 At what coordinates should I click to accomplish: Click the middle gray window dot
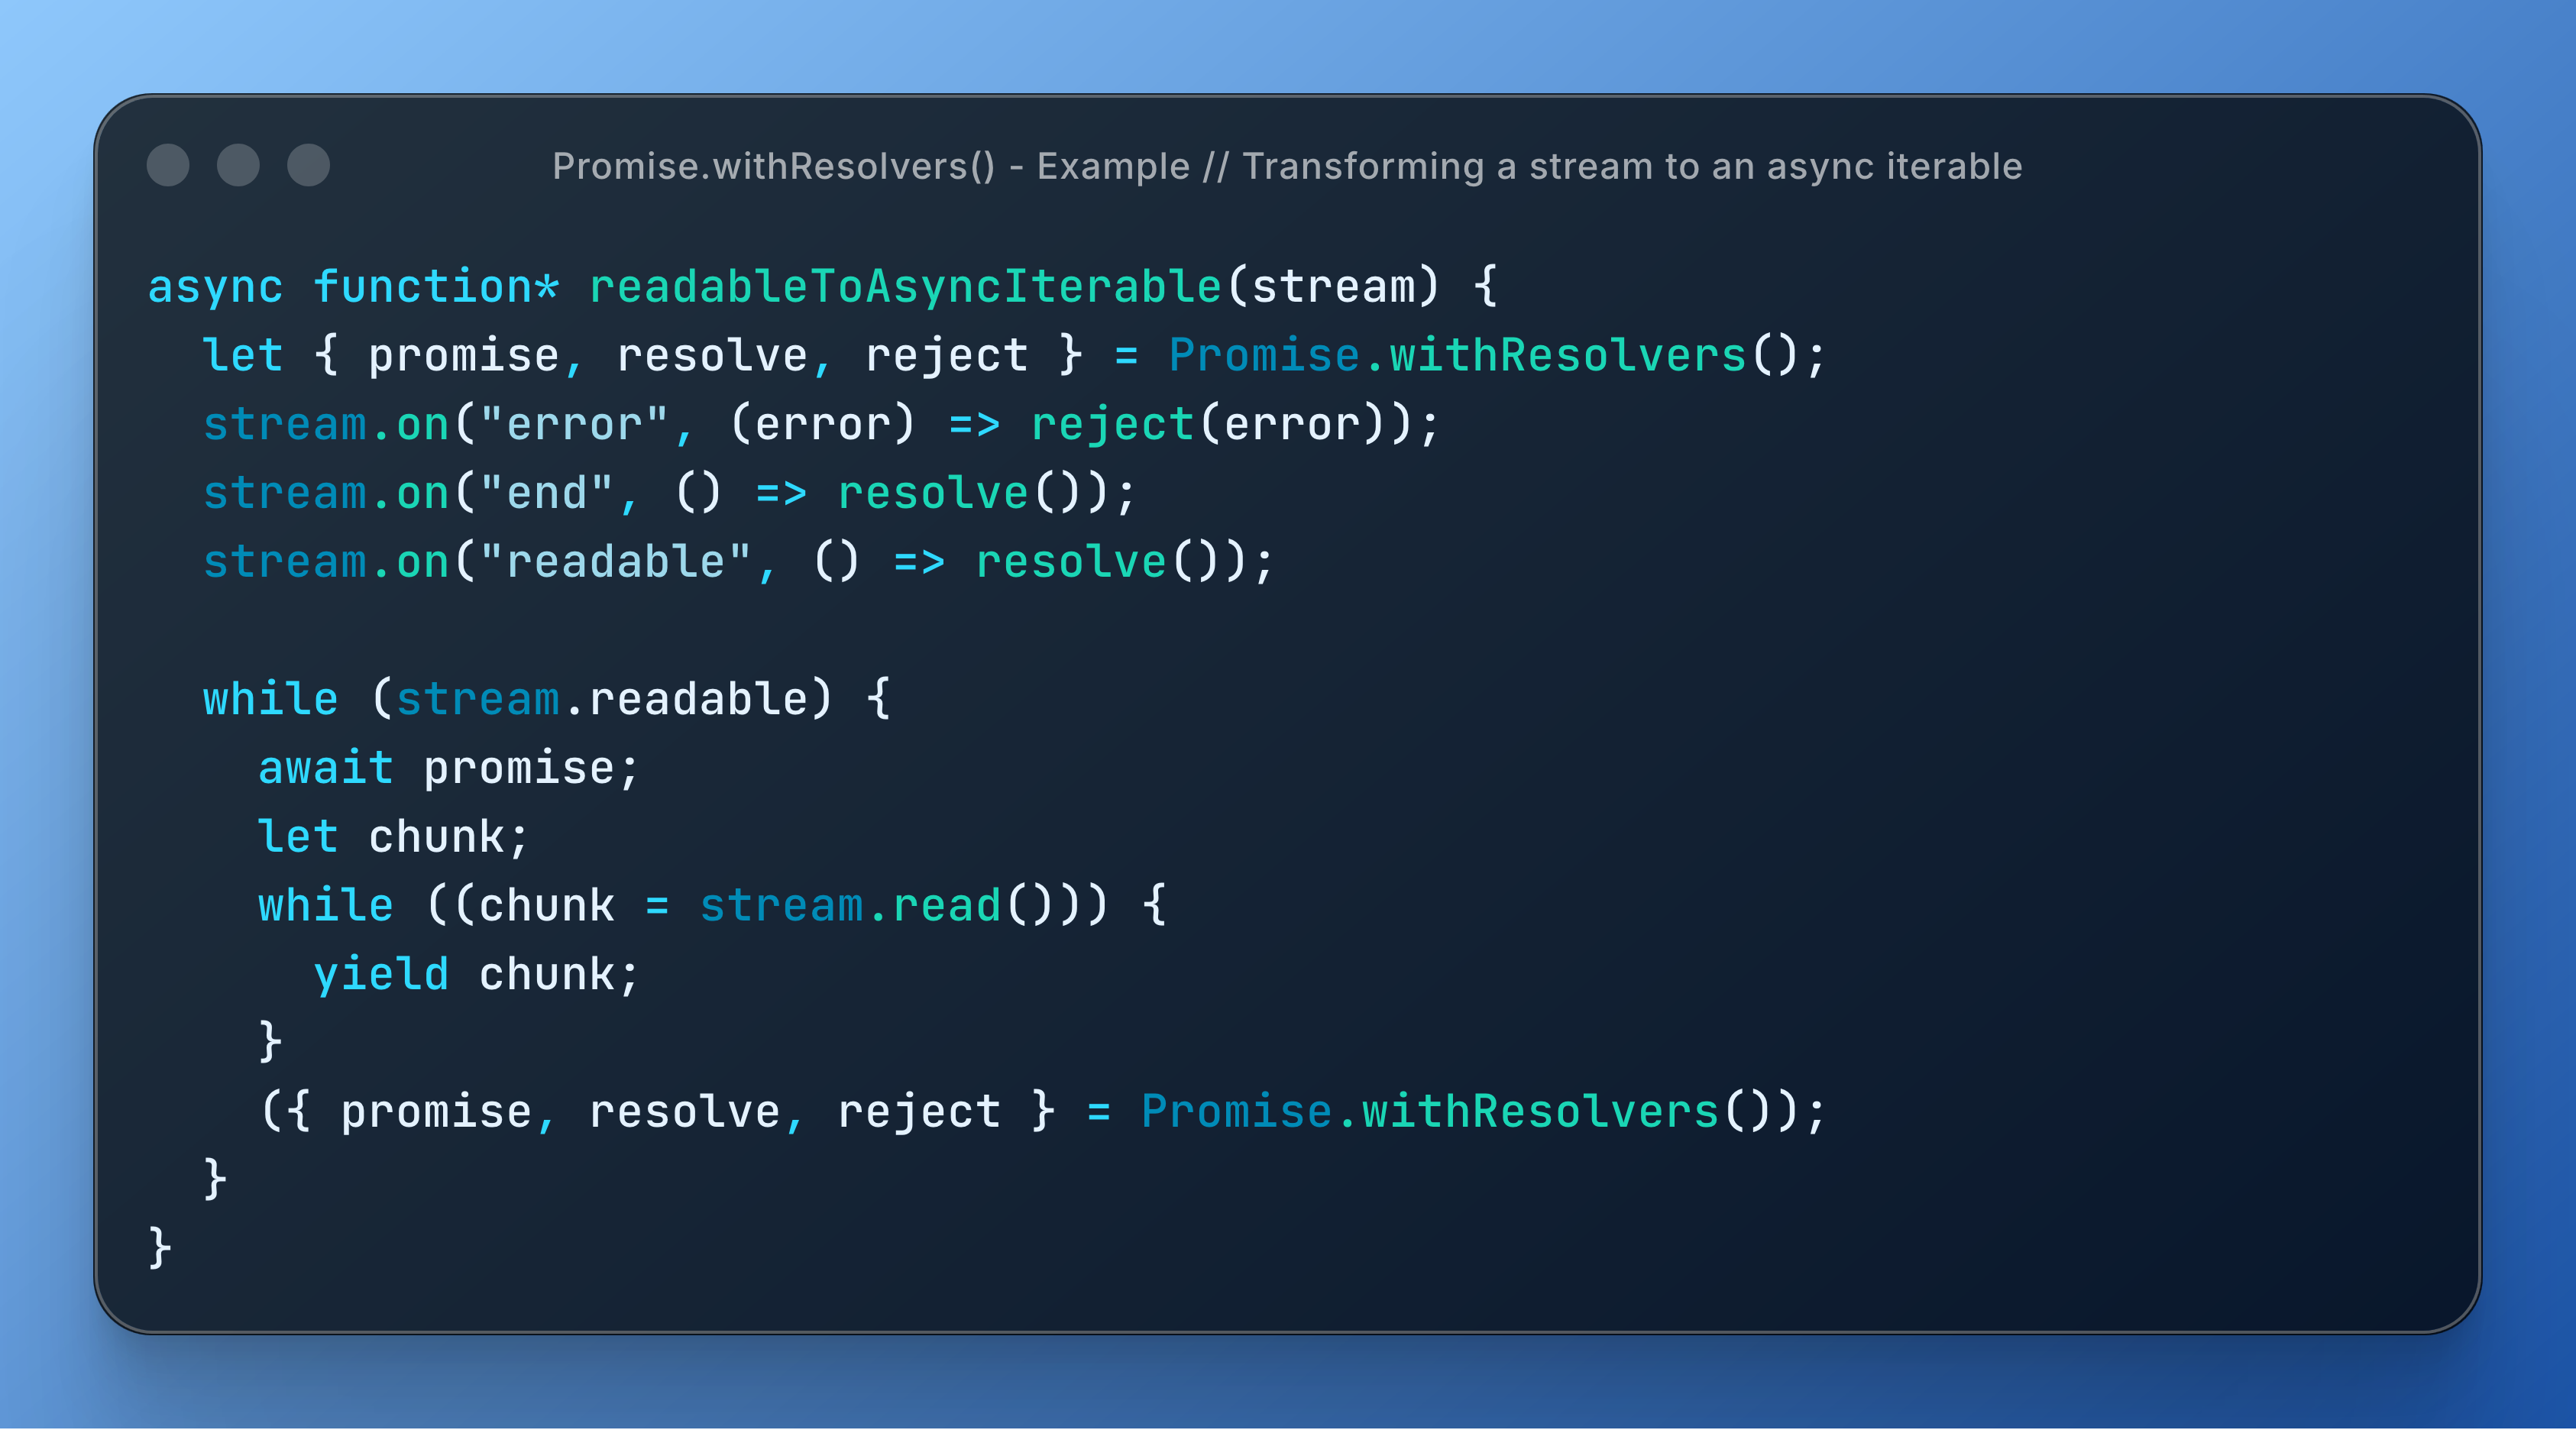click(x=238, y=165)
